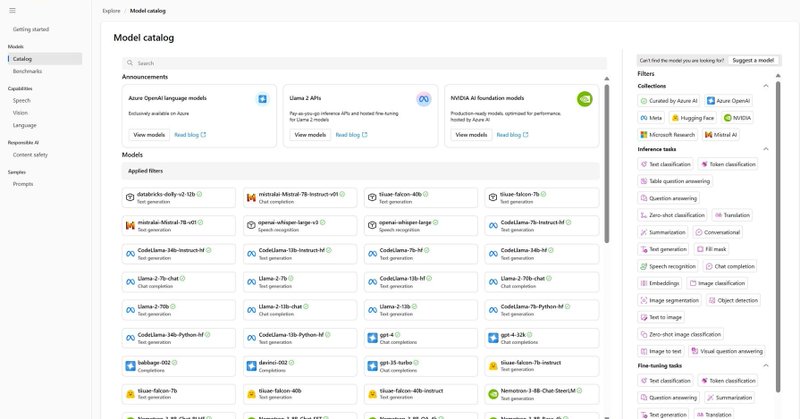Click Explore in the breadcrumb
Viewport: 800px width, 419px height.
tap(111, 11)
